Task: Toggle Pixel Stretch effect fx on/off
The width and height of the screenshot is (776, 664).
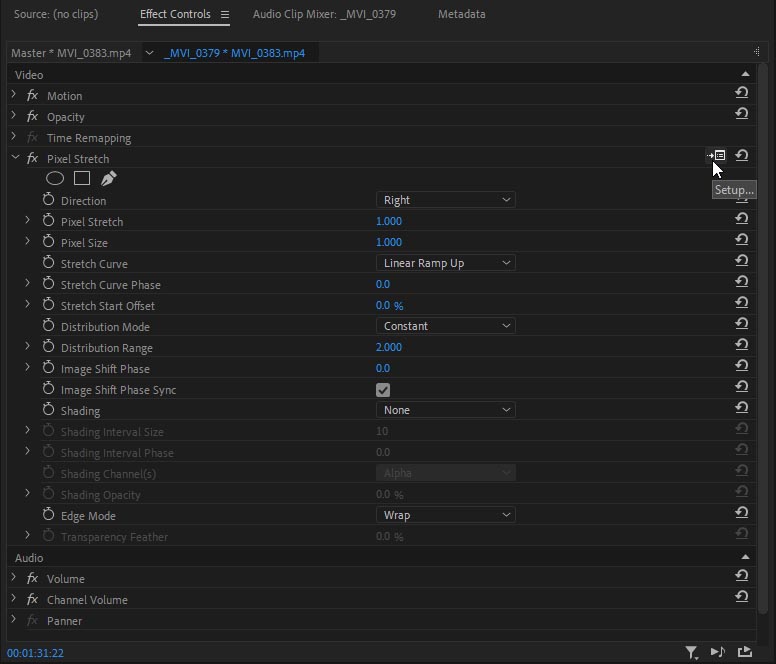Action: click(x=32, y=158)
